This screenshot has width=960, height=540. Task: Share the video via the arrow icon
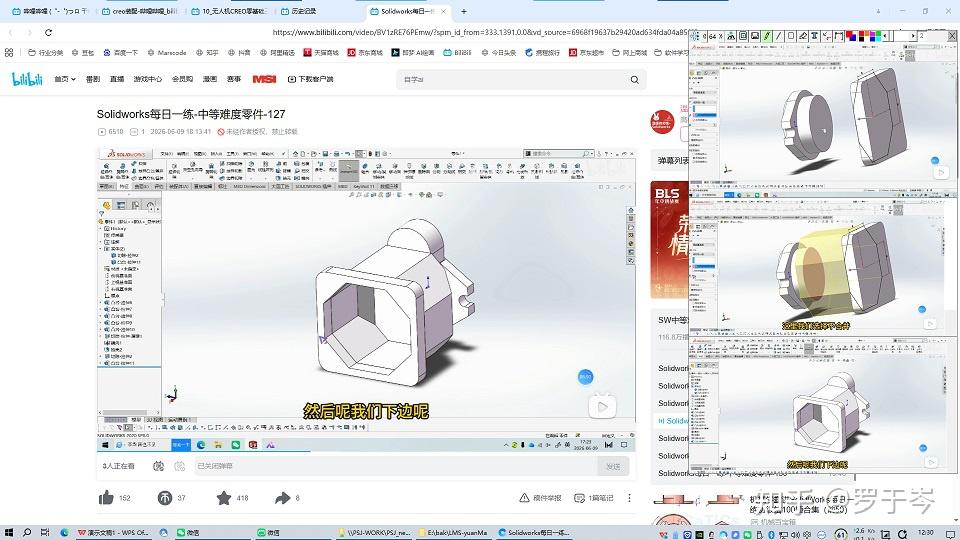coord(282,498)
